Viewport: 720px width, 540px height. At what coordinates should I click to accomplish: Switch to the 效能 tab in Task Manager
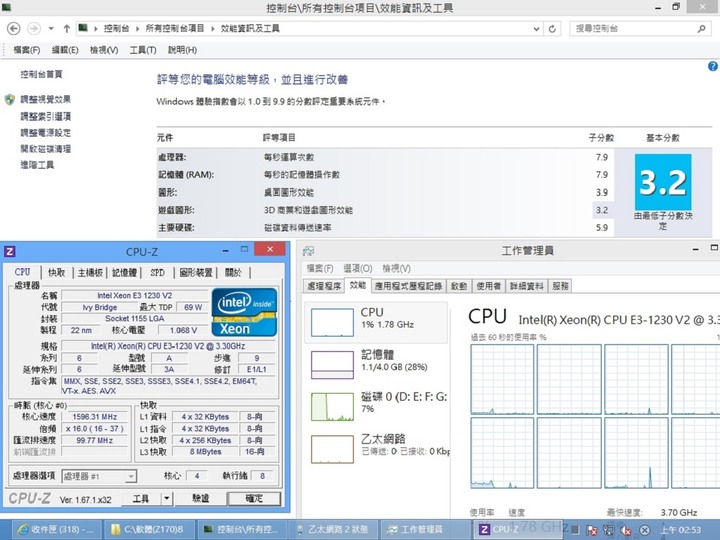358,285
